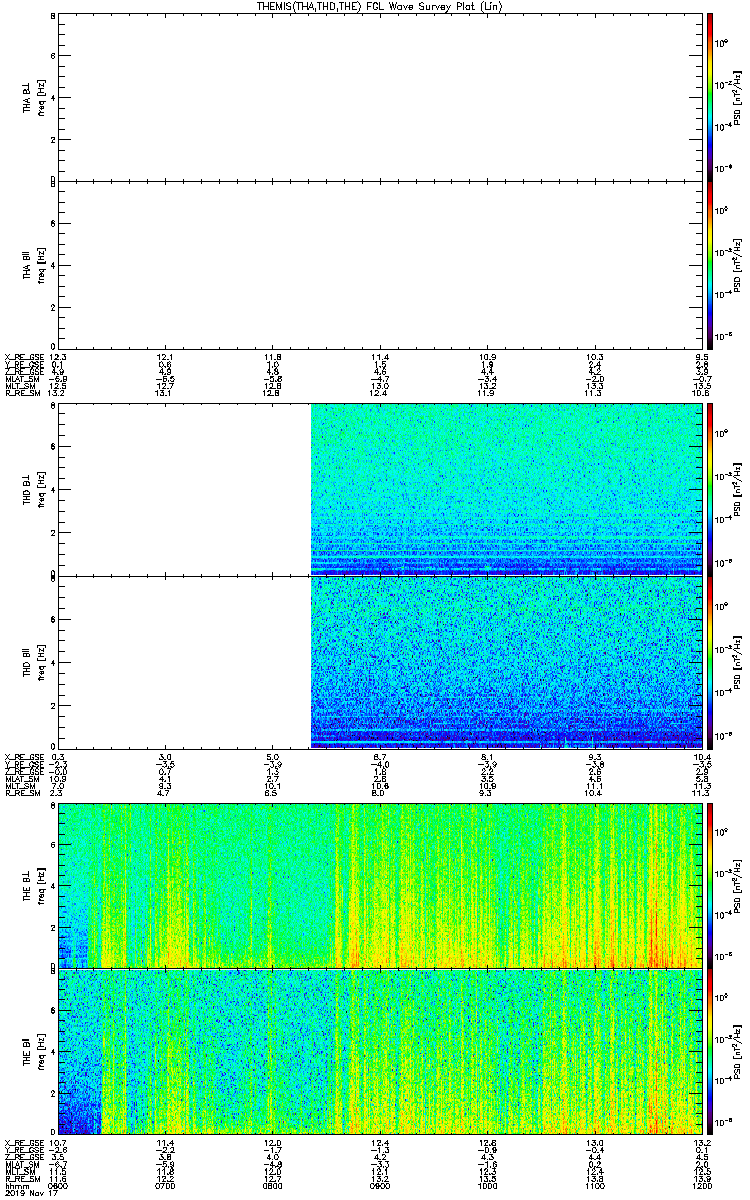This screenshot has width=750, height=1200.
Task: Click the X_RE_GSE row label below the THA panels
Action: tap(23, 357)
